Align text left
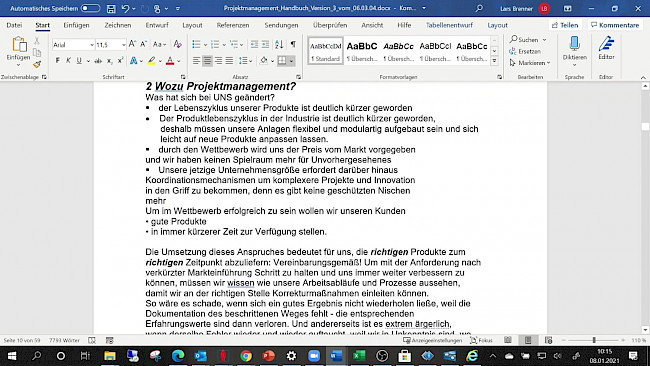Screen dimensions: 650x366 pos(196,61)
